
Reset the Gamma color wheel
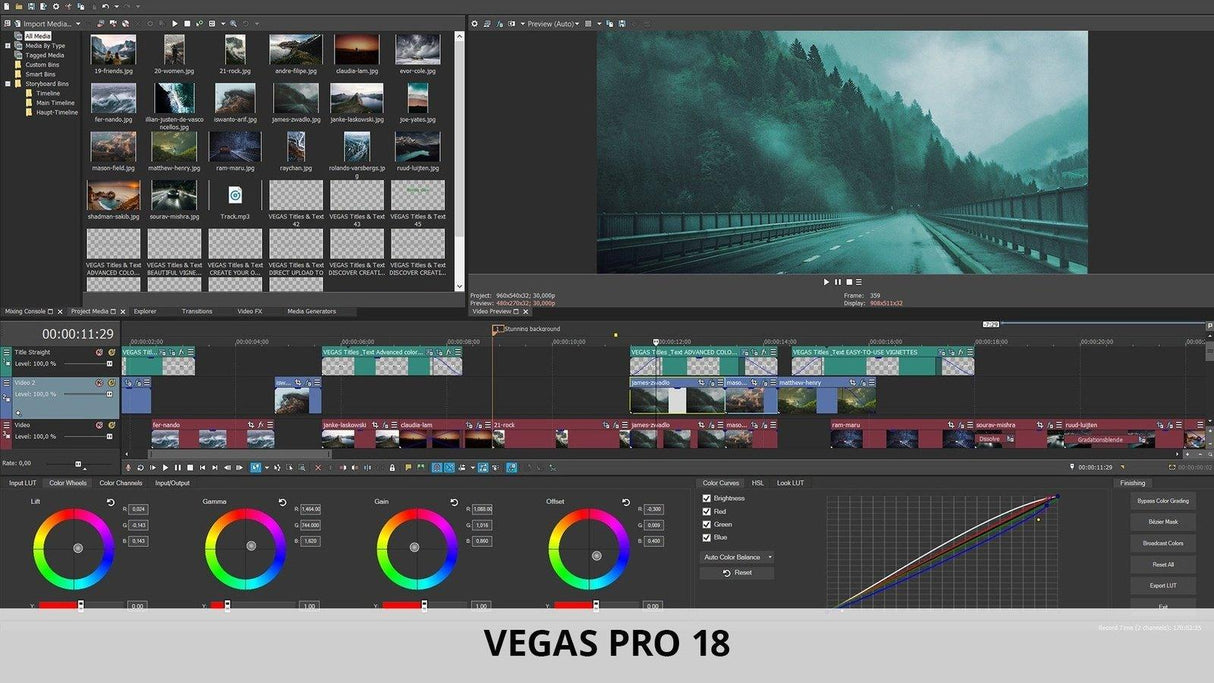click(282, 502)
